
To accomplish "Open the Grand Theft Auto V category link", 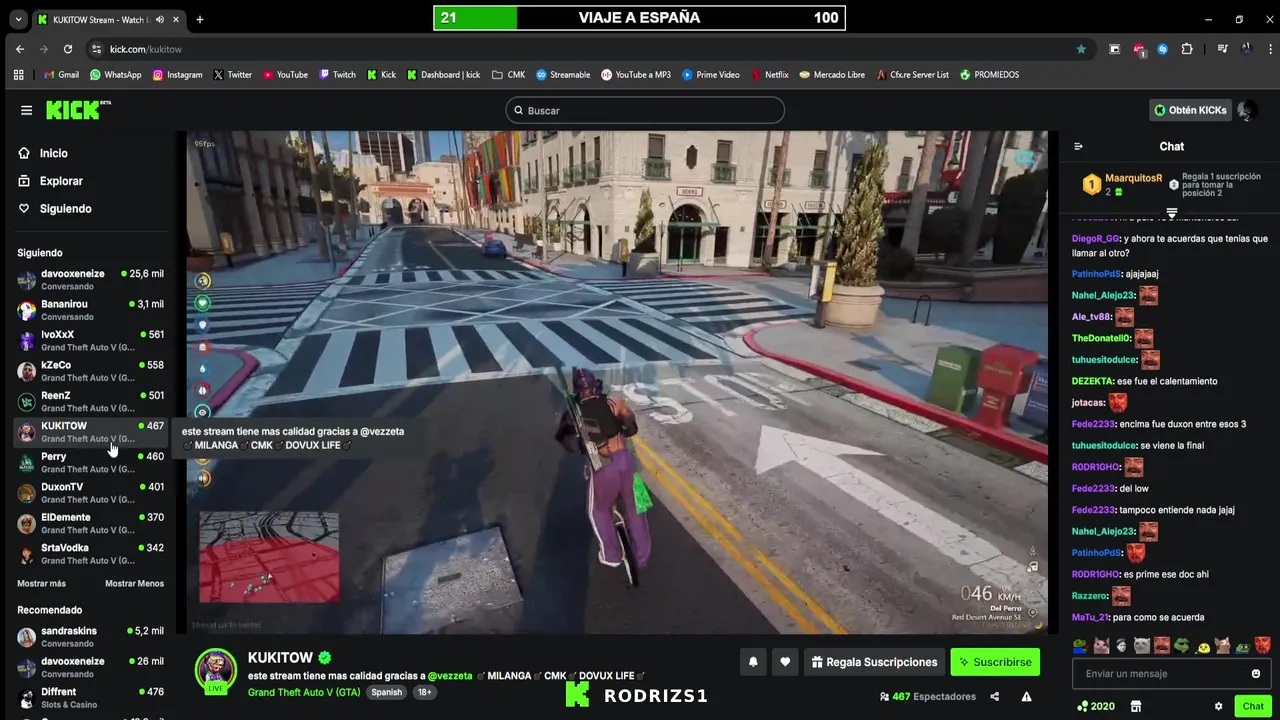I will [304, 692].
